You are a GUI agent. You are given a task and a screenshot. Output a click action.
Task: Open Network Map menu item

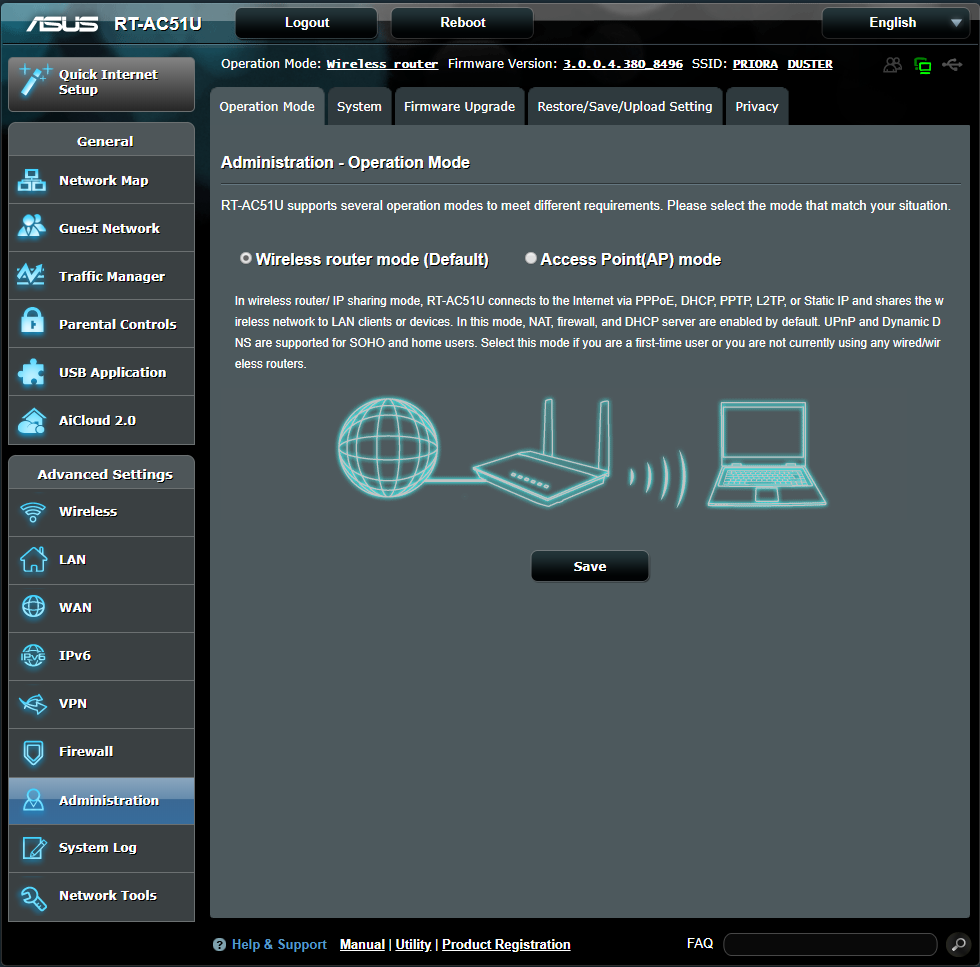101,180
